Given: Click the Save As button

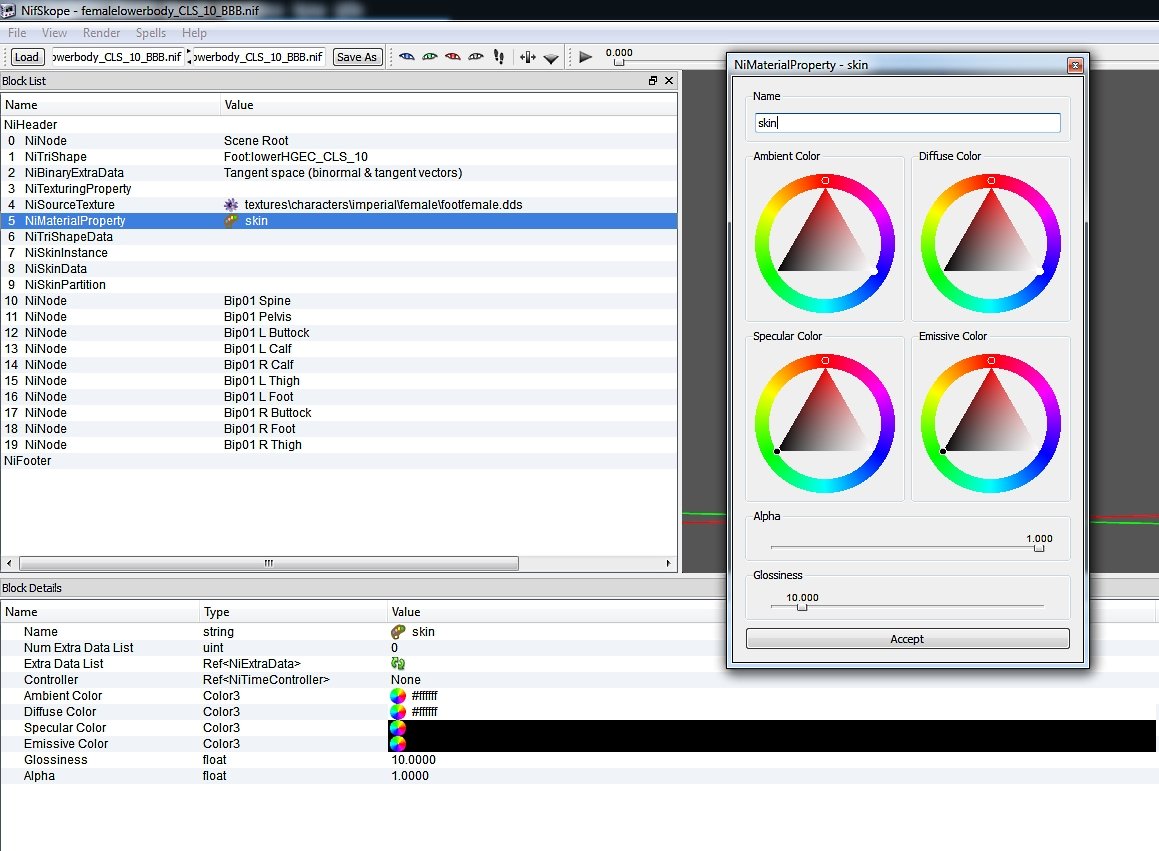Looking at the screenshot, I should click(x=357, y=57).
